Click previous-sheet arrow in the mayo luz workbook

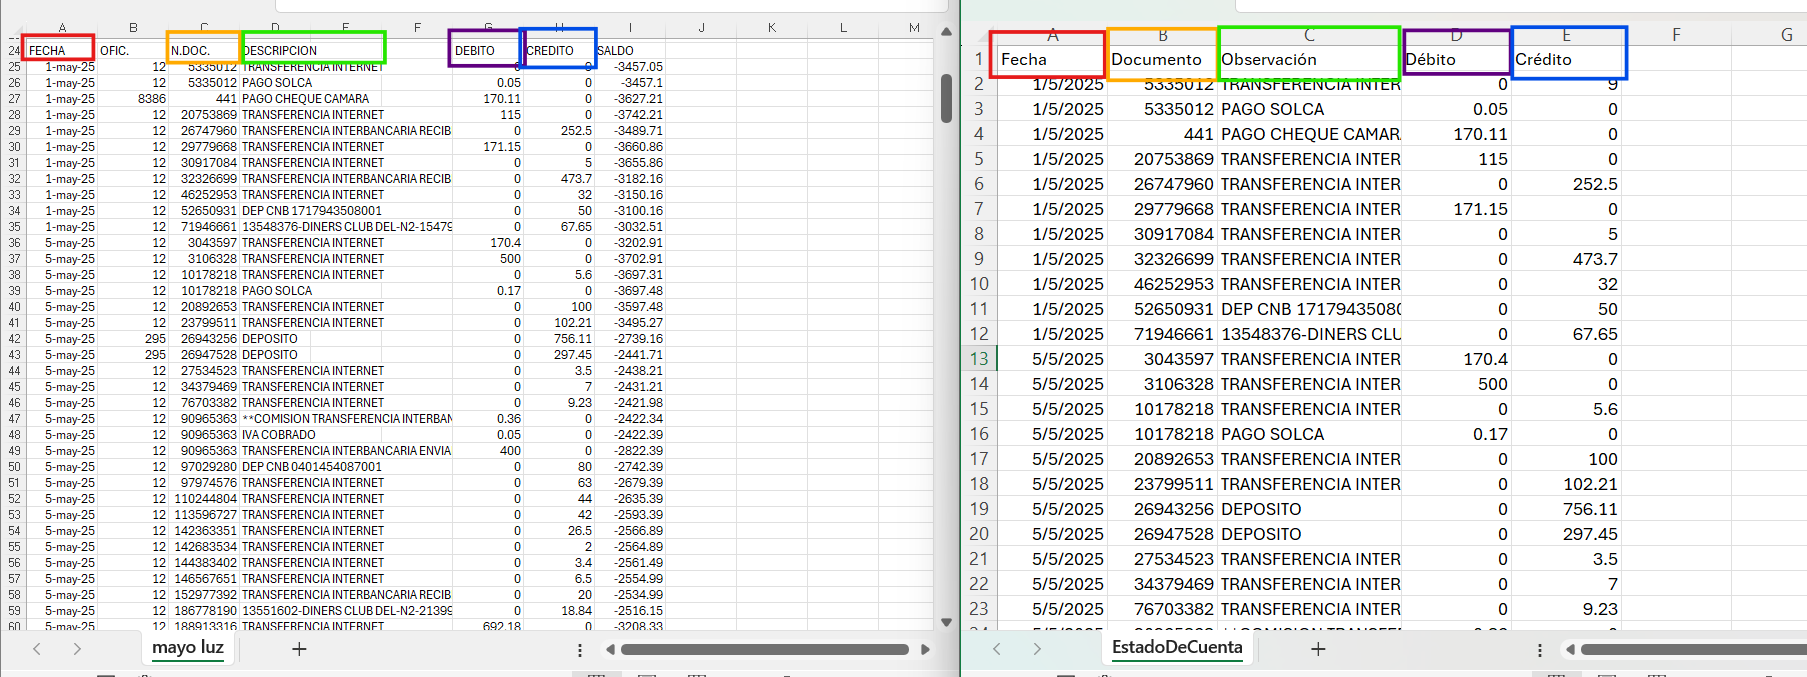coord(37,649)
